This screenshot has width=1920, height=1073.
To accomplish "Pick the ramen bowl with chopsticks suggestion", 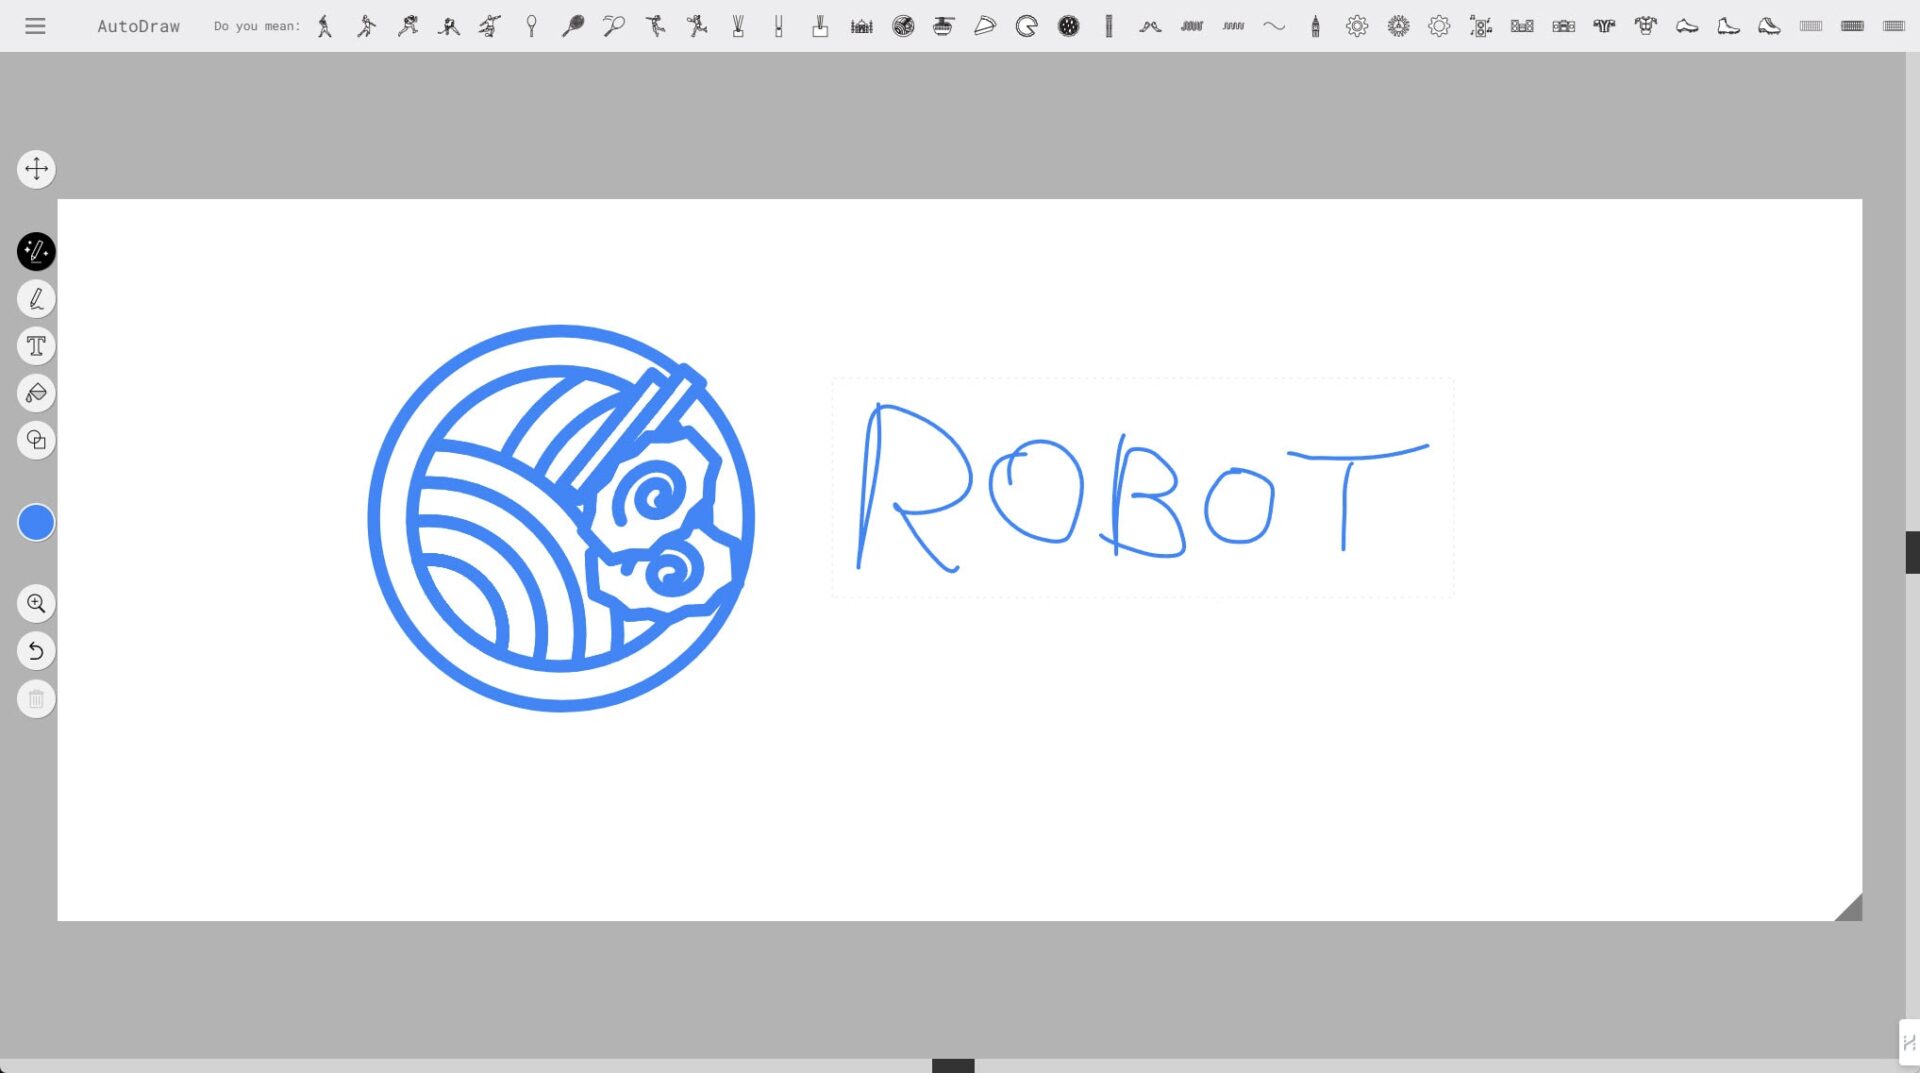I will pyautogui.click(x=943, y=26).
